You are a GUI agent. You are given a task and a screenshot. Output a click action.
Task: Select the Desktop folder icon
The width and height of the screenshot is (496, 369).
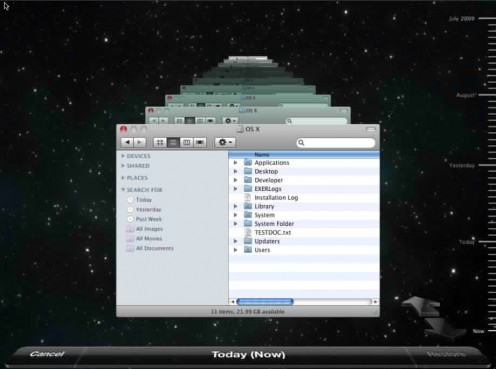tap(248, 171)
